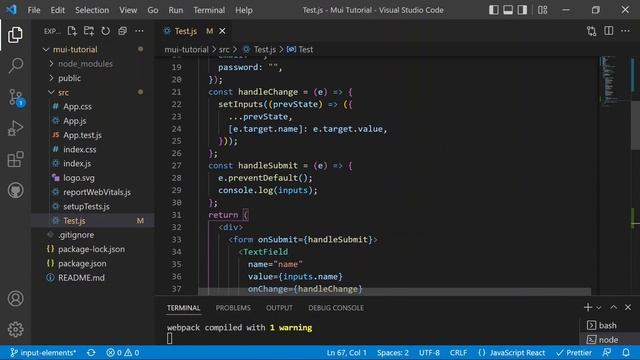The height and width of the screenshot is (360, 640).
Task: Toggle secondary side bar visibility
Action: coord(522,10)
